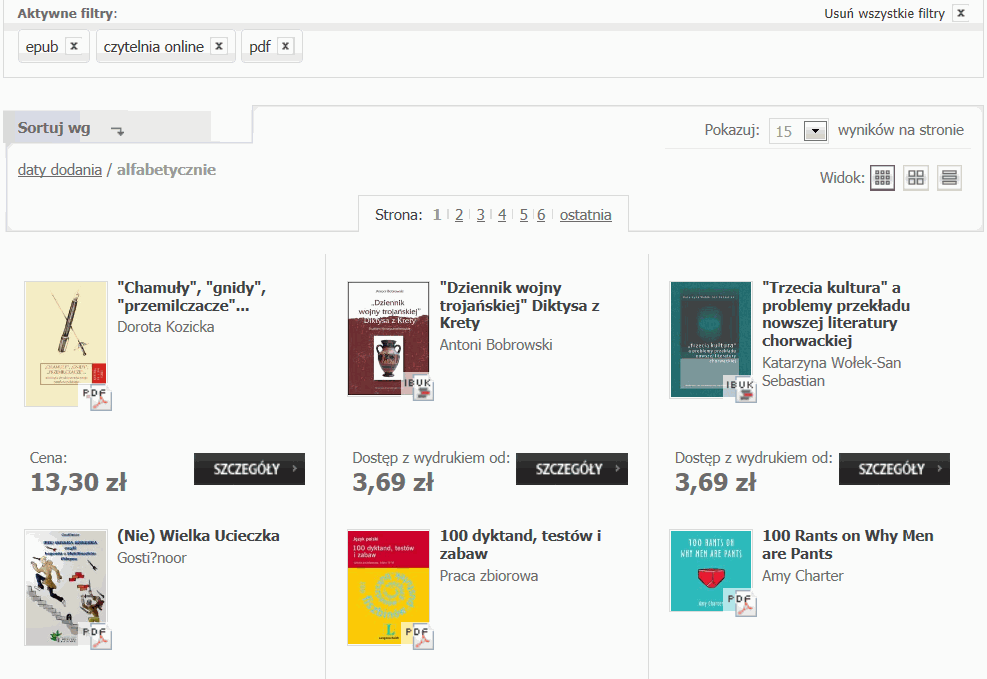Jump to ostatnia page
Screen dimensions: 987x679
[x=585, y=215]
